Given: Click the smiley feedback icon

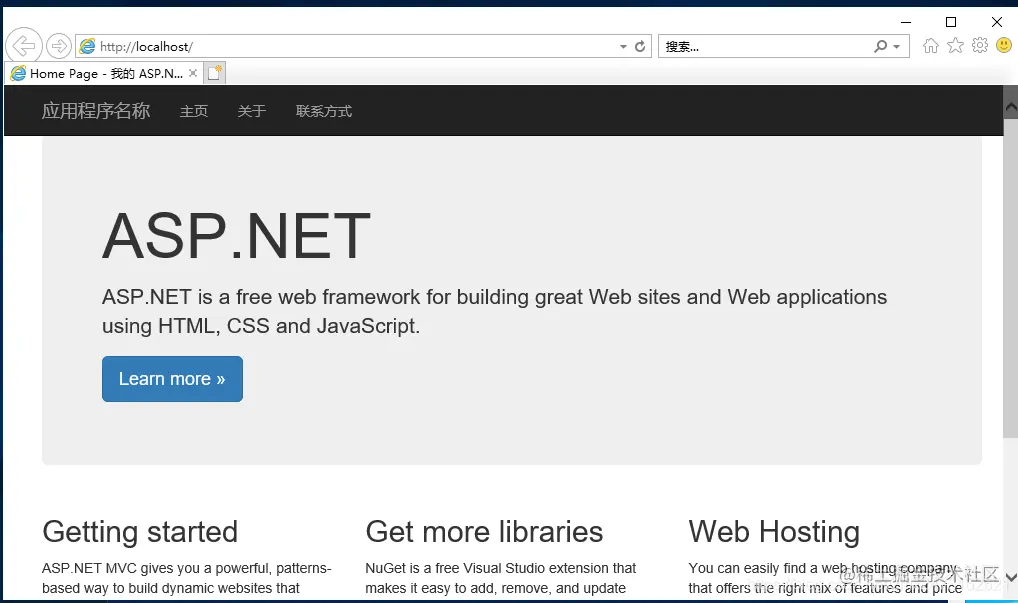Looking at the screenshot, I should pyautogui.click(x=1004, y=45).
